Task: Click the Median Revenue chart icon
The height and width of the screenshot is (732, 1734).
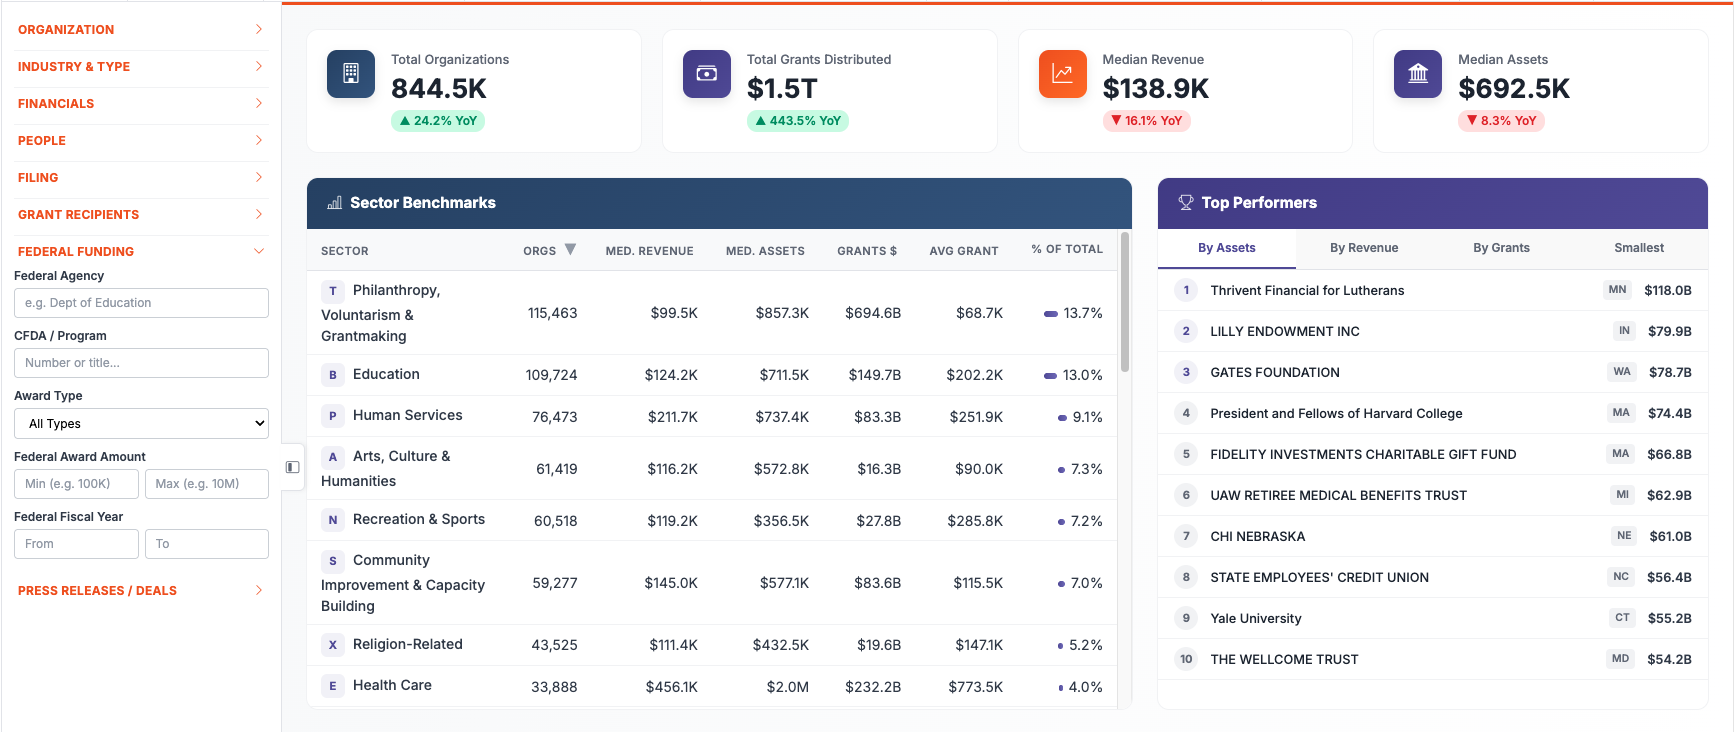Action: coord(1062,74)
